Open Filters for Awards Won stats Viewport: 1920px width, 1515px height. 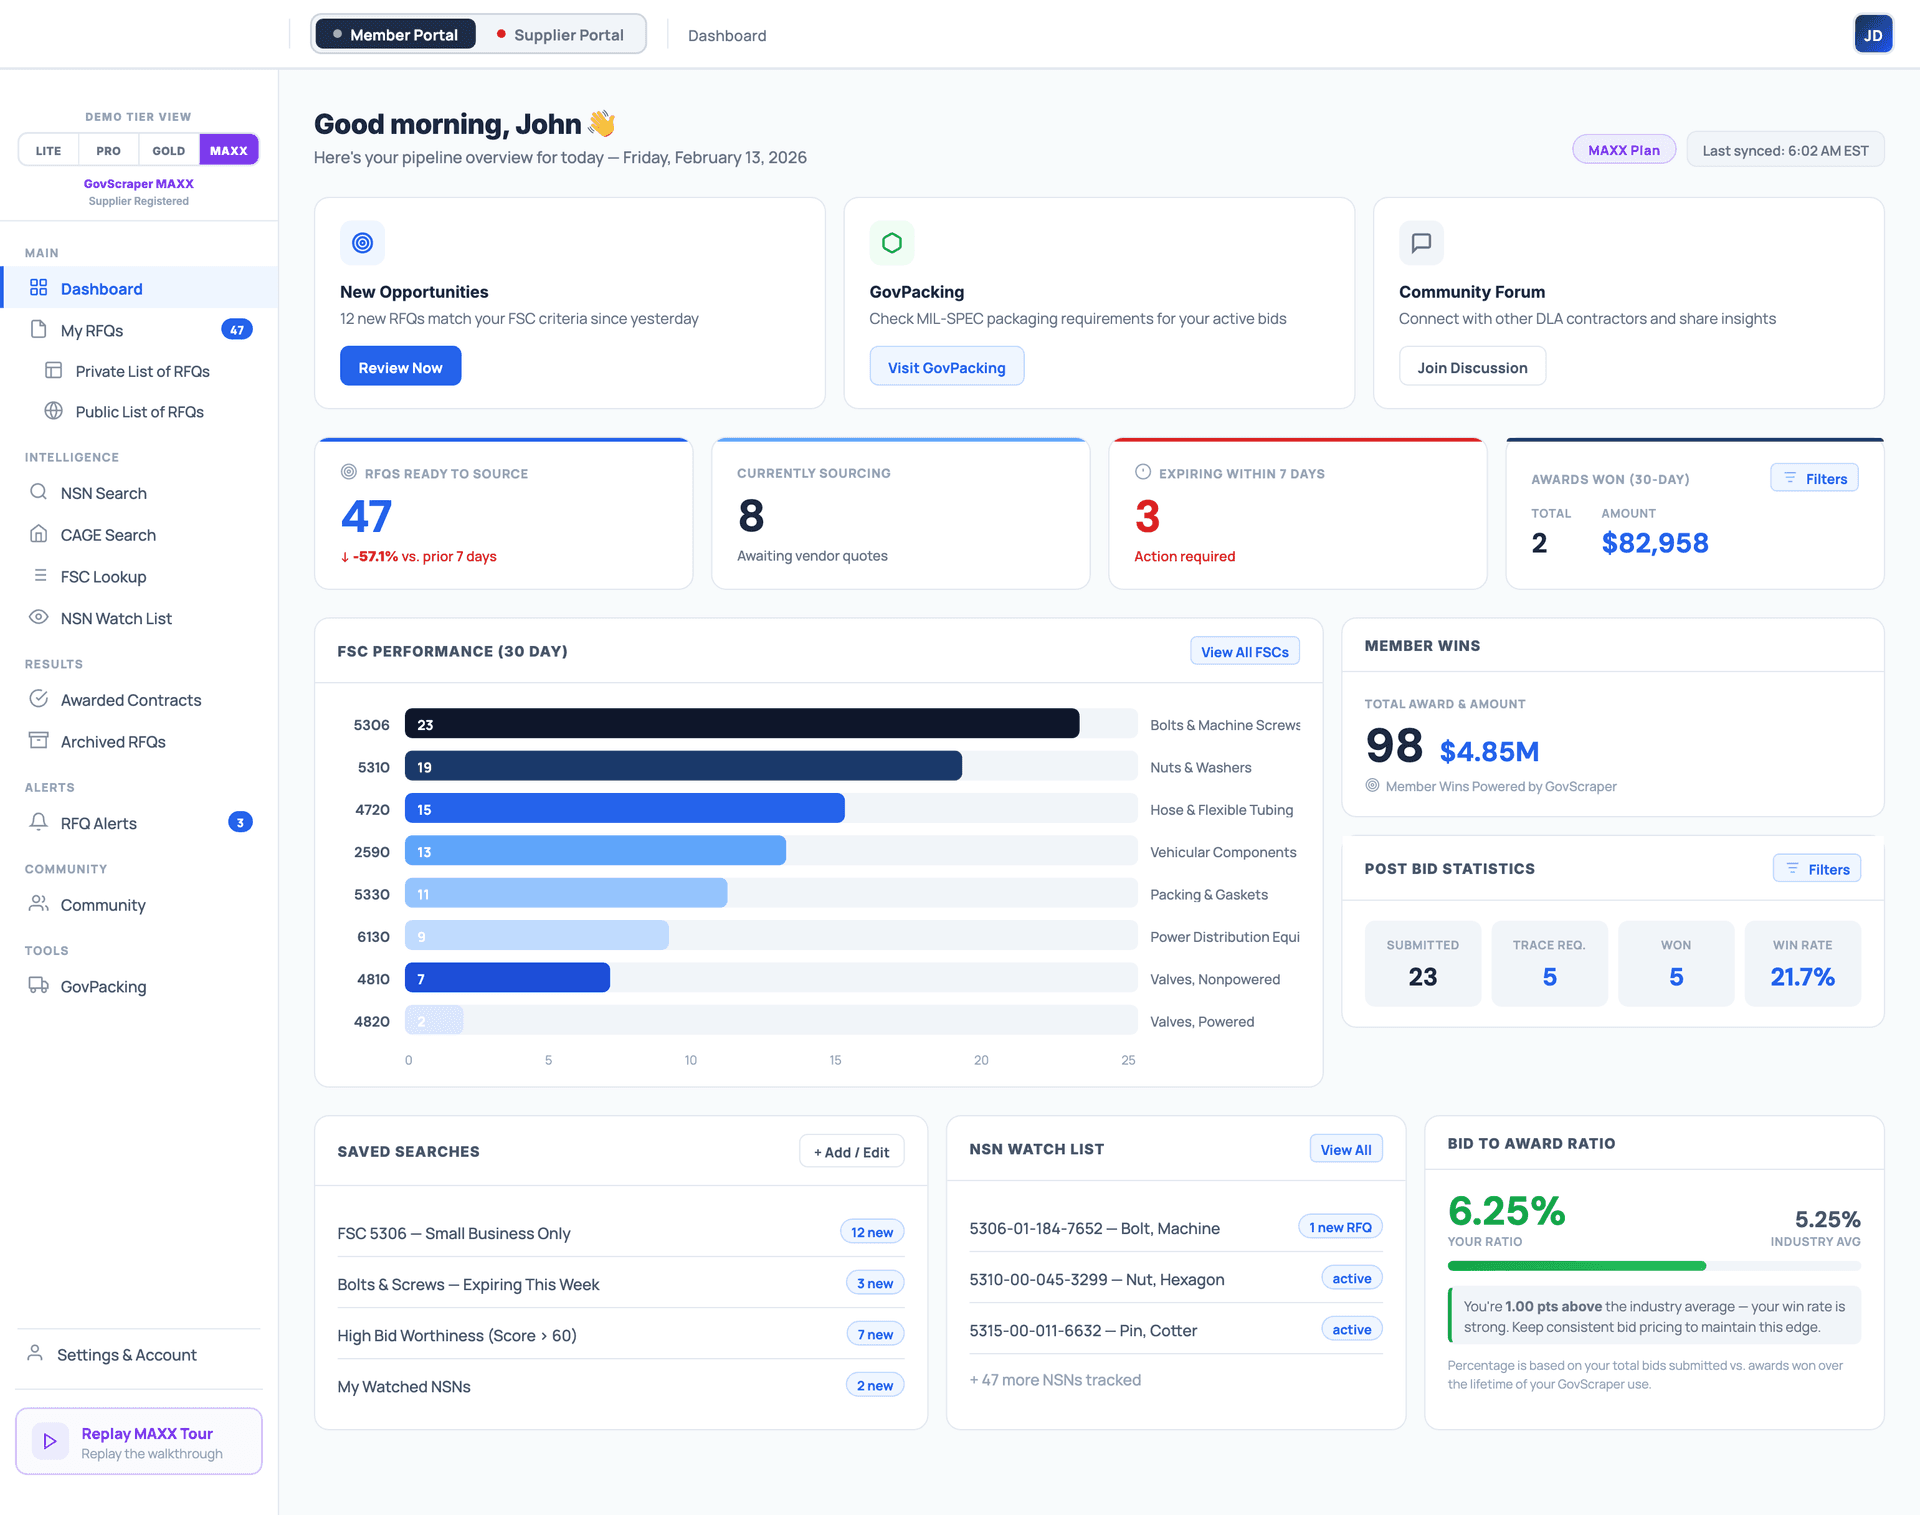coord(1814,478)
